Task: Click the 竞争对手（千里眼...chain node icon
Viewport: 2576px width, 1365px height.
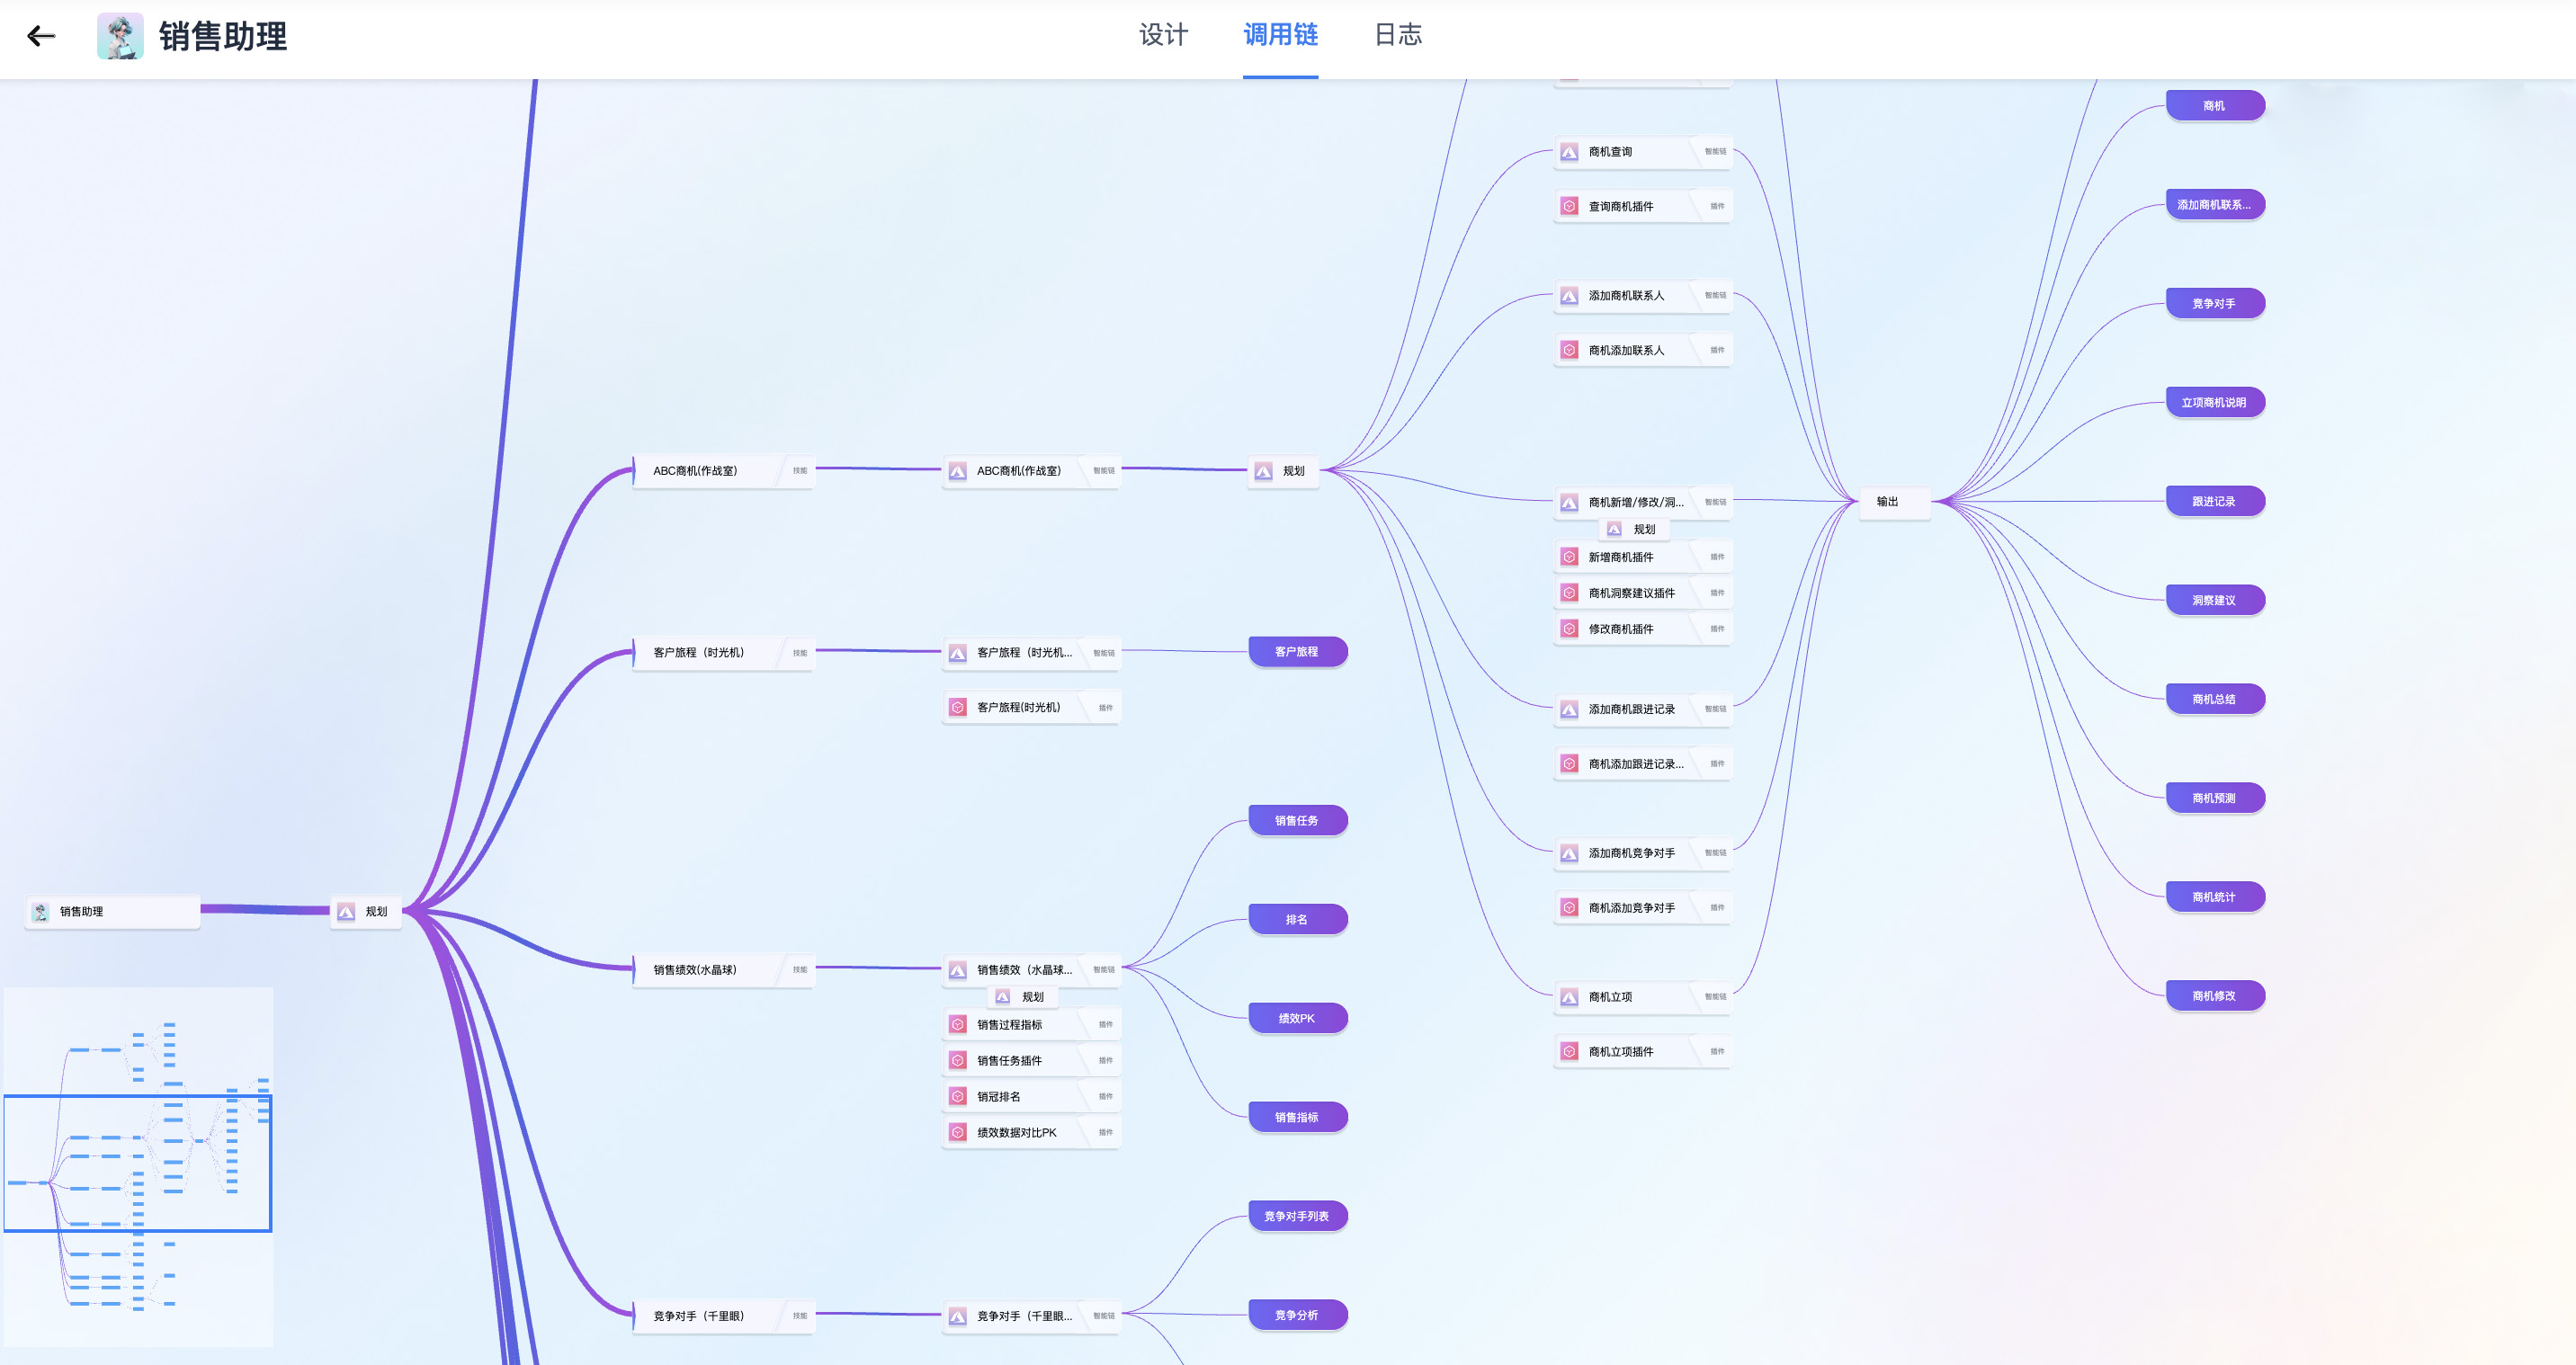Action: [957, 1316]
